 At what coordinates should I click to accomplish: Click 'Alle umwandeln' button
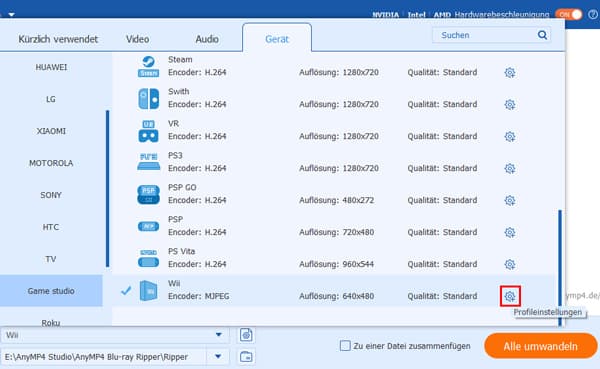(x=540, y=346)
